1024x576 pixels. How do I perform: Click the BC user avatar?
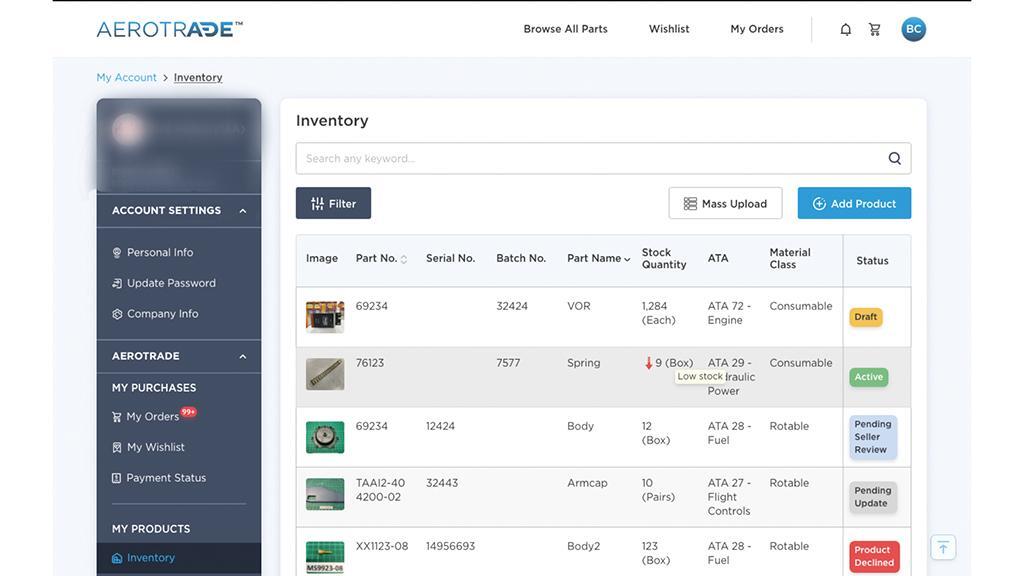(x=913, y=29)
